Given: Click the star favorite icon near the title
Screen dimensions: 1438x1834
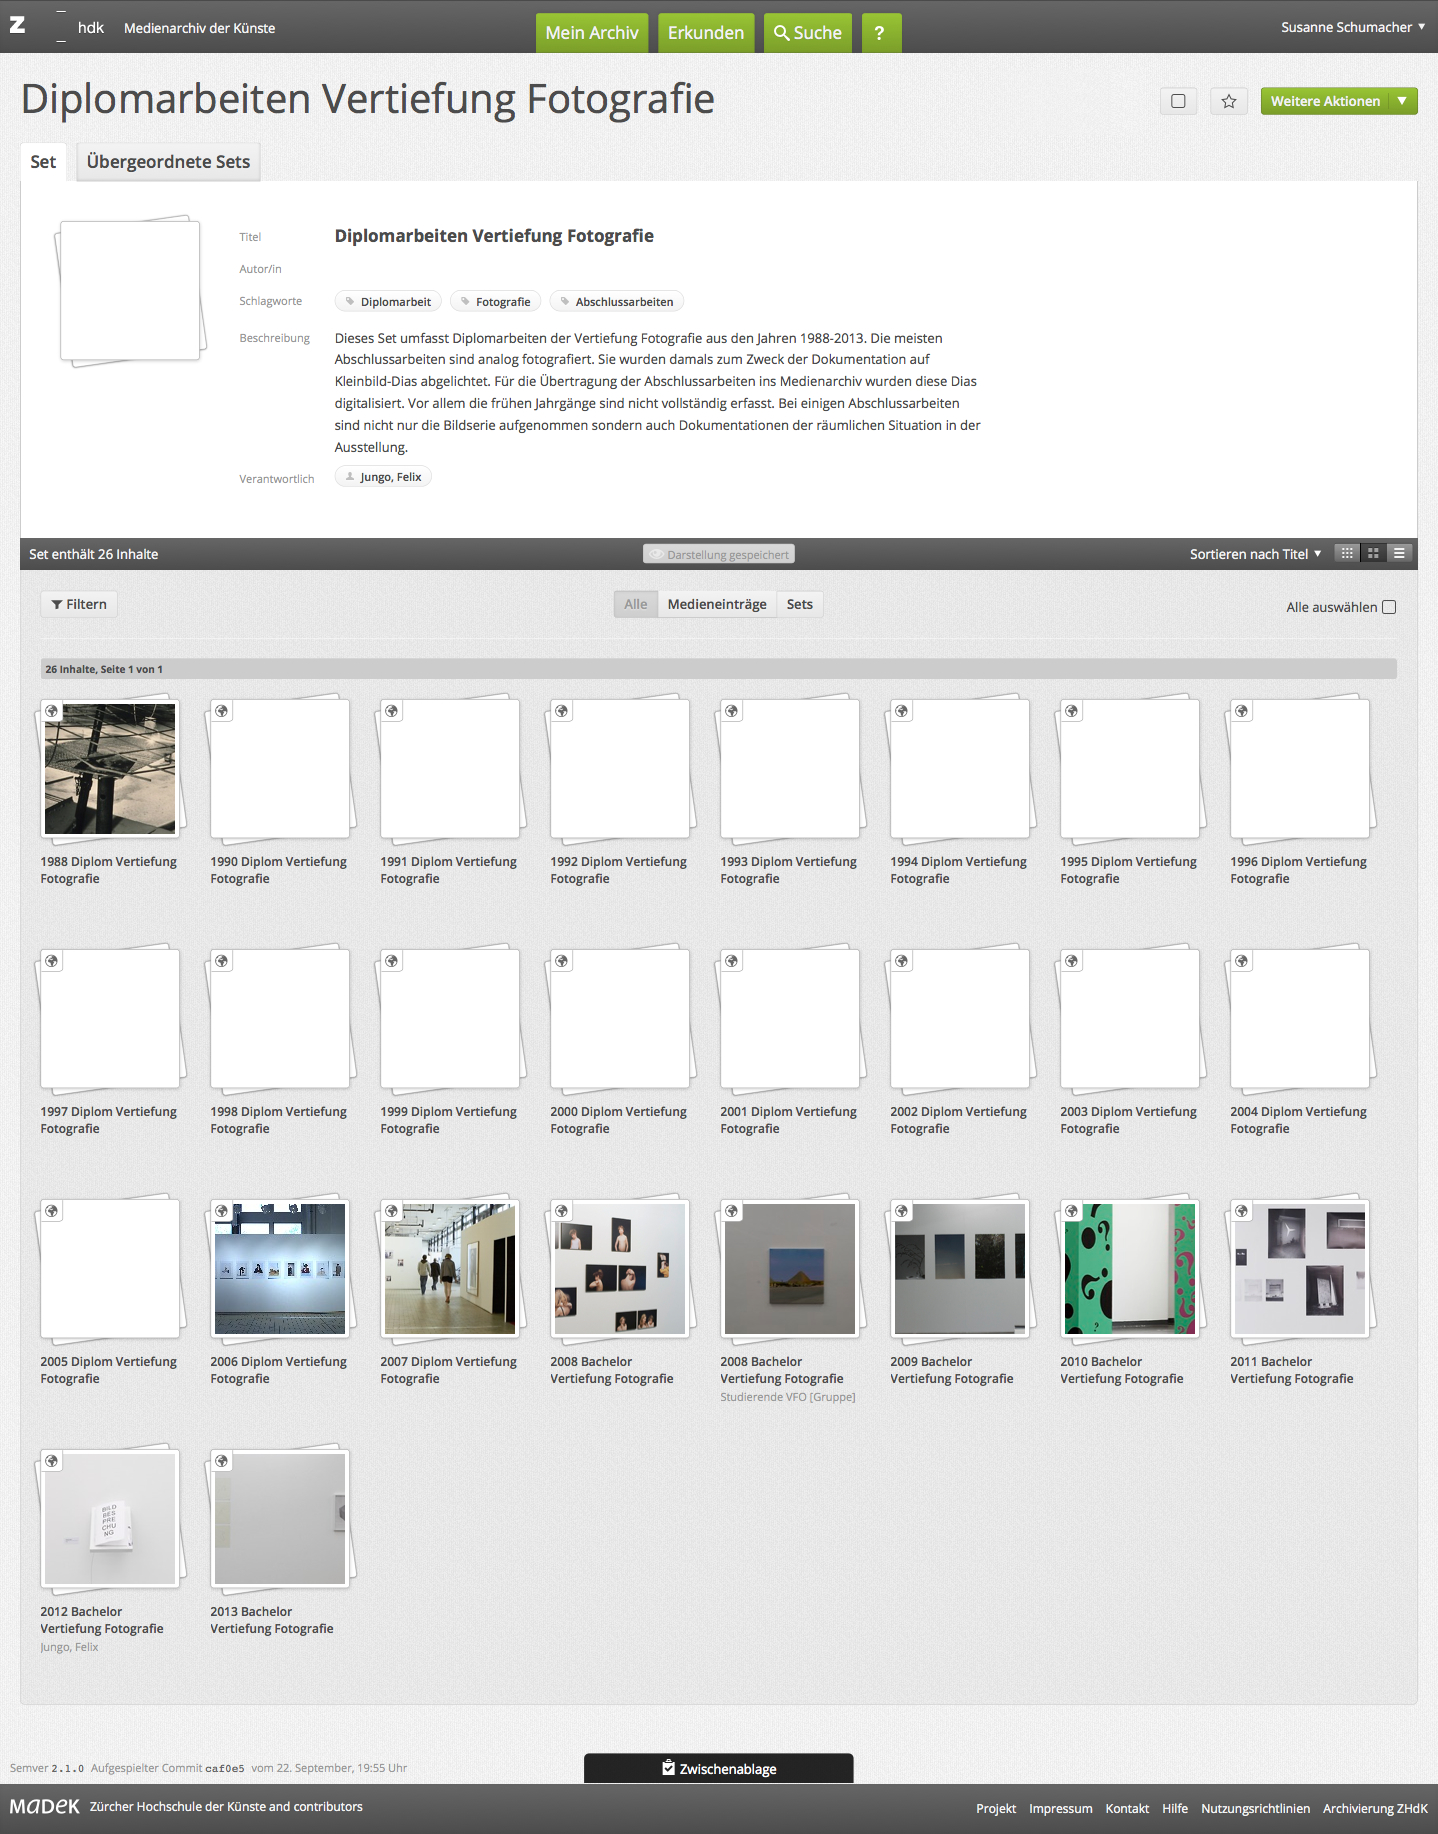Looking at the screenshot, I should pos(1228,101).
